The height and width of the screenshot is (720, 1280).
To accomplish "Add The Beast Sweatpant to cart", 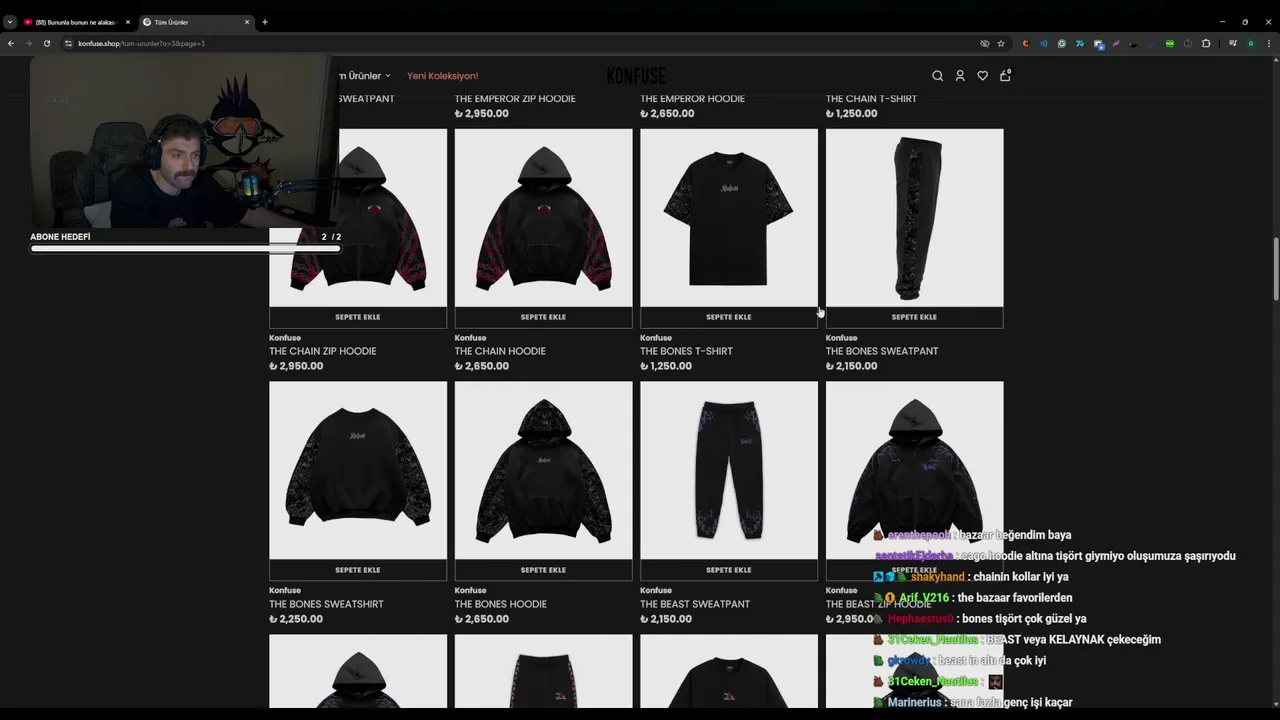I will click(729, 570).
